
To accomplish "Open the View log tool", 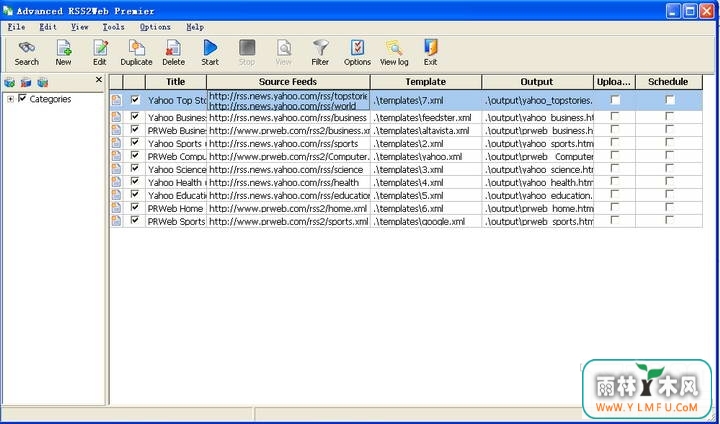I will (x=394, y=53).
